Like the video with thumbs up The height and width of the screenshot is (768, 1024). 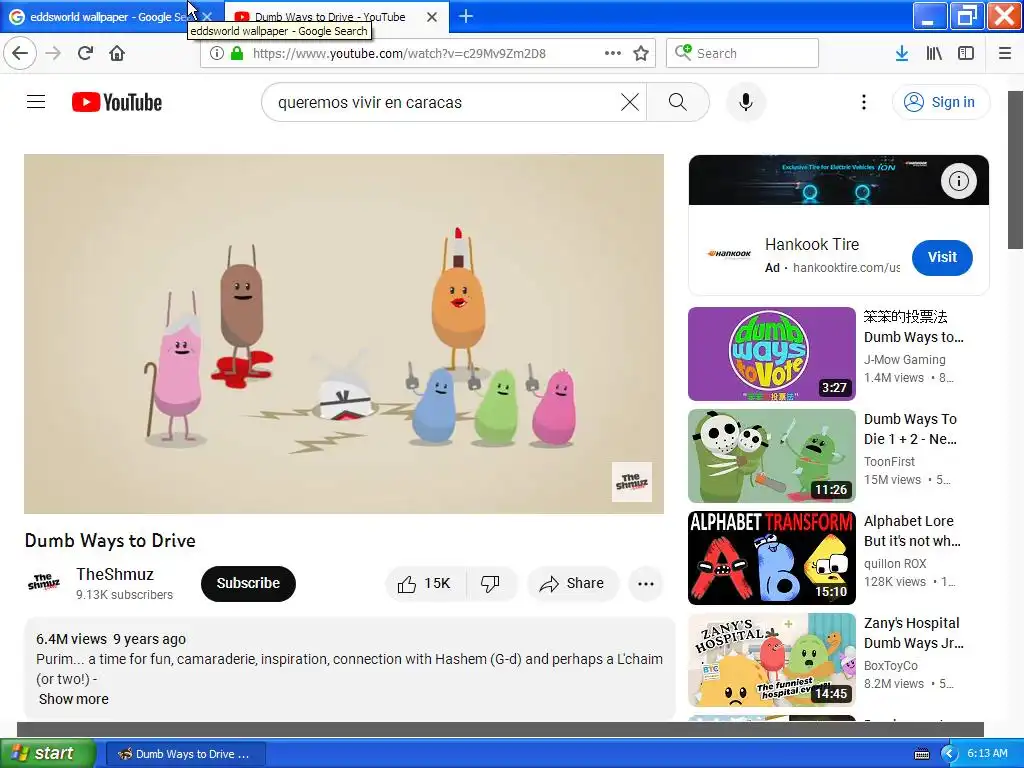coord(425,583)
